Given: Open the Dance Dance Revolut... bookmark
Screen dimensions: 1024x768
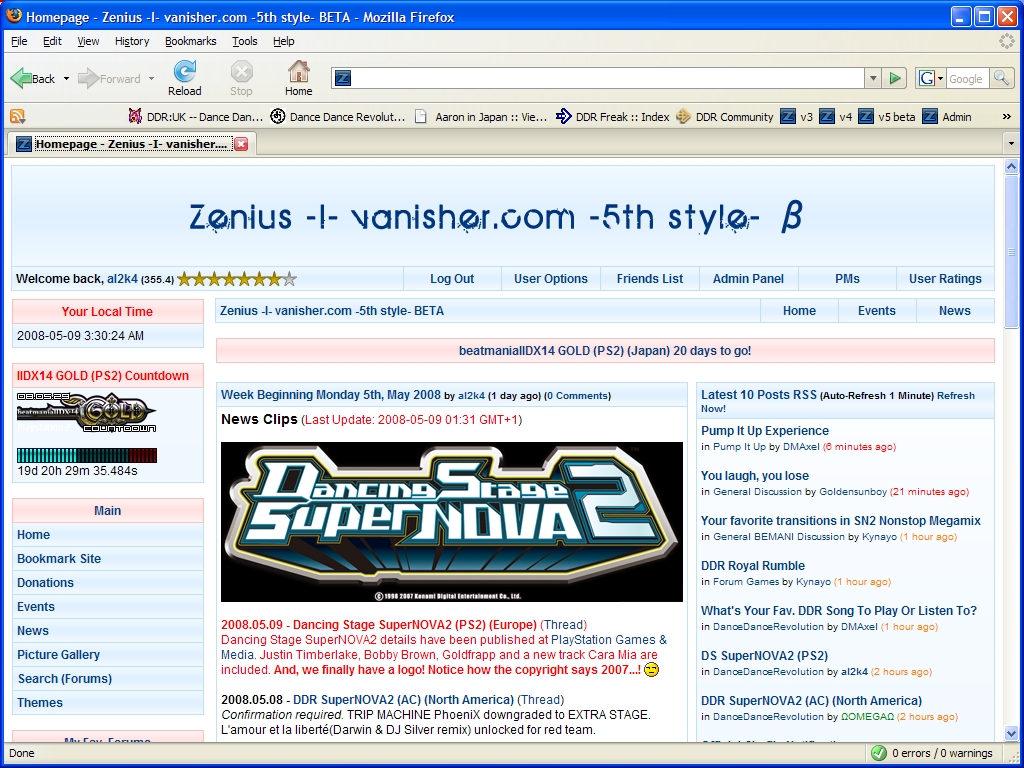Looking at the screenshot, I should click(338, 117).
